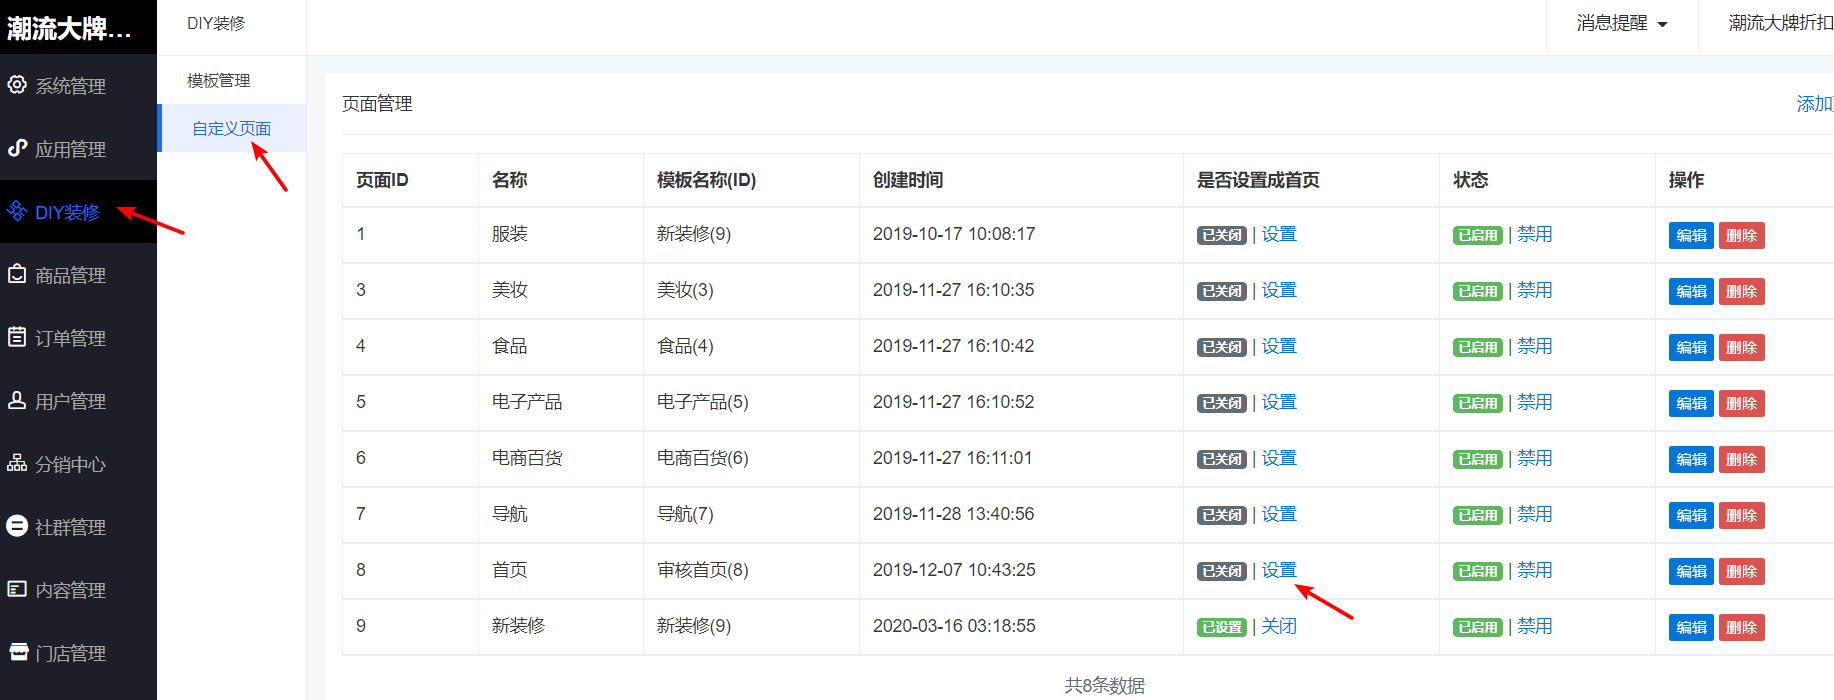
Task: Expand the 消息提醒 dropdown
Action: pos(1622,23)
